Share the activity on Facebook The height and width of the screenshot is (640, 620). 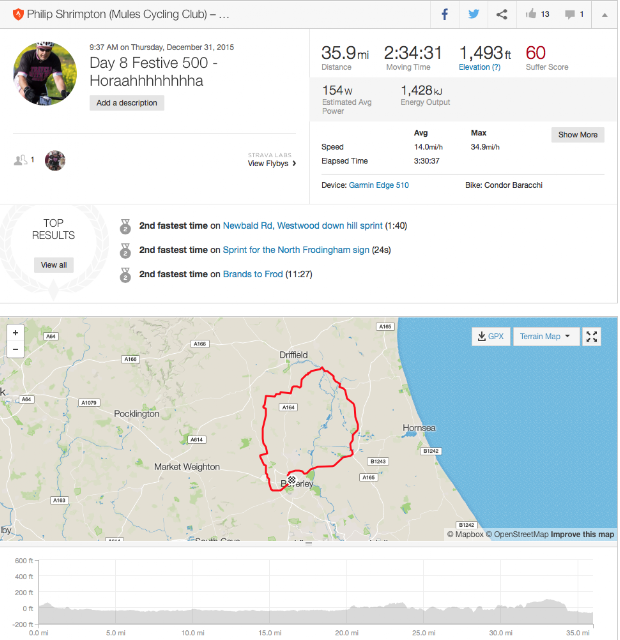pos(445,15)
